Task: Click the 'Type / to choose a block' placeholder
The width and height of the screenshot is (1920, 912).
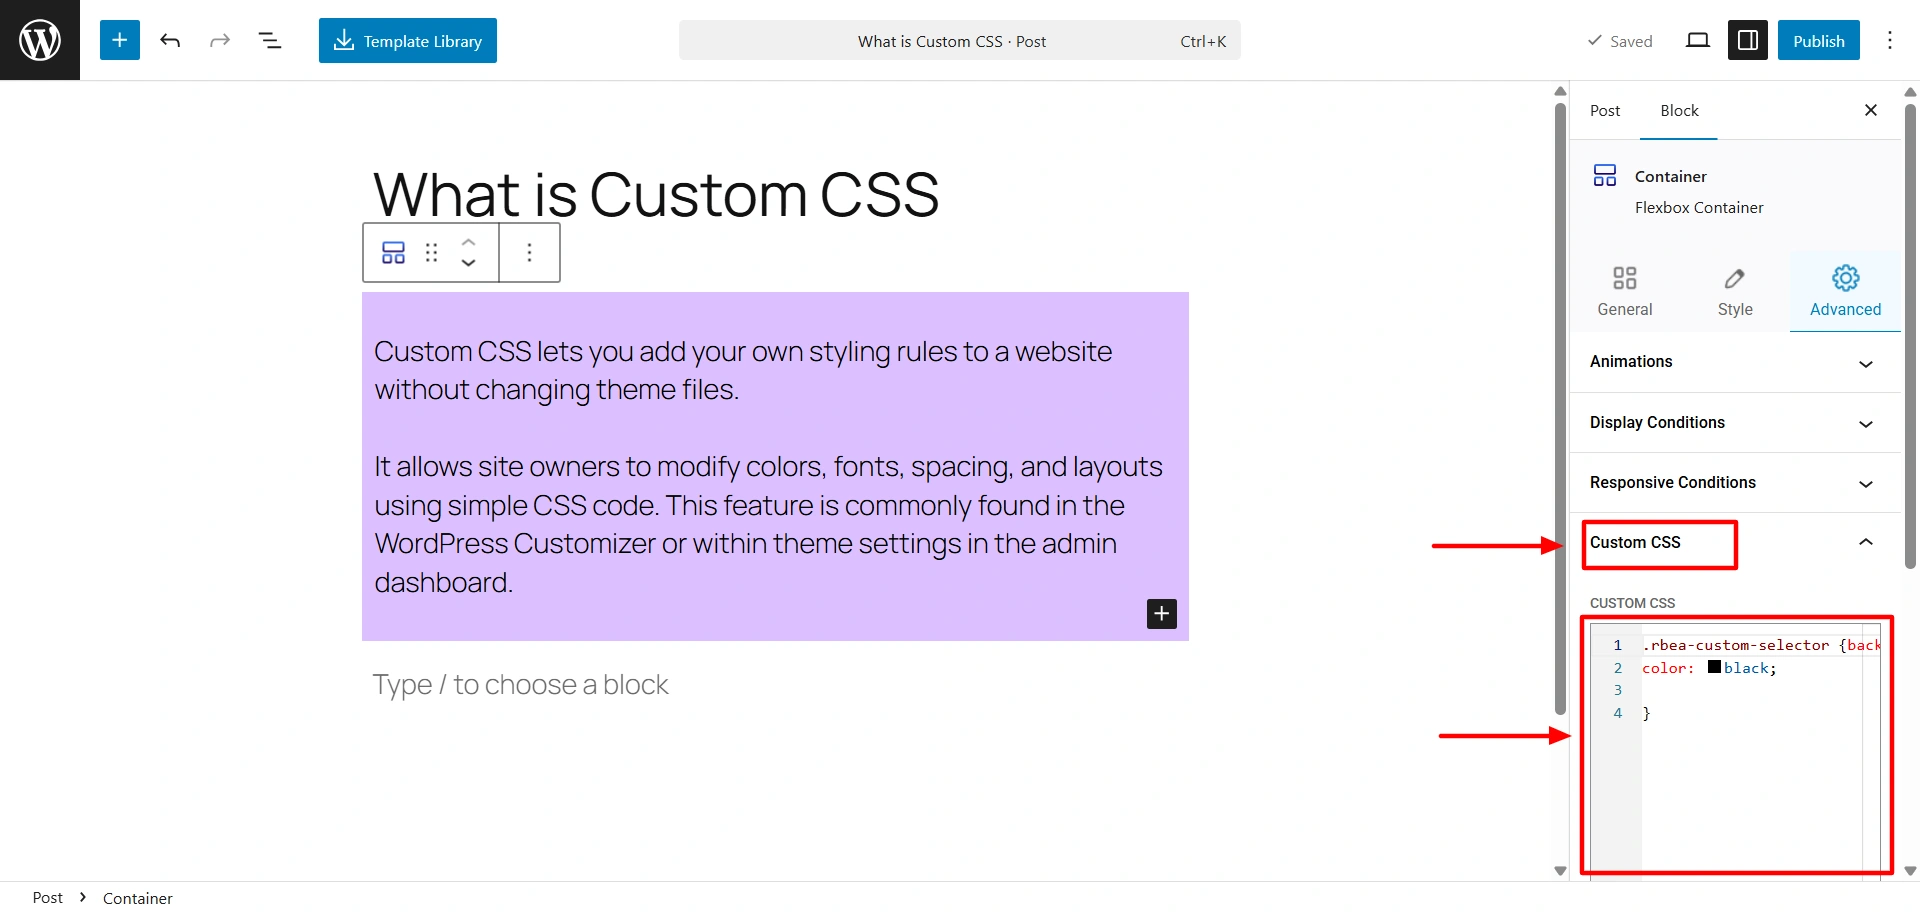Action: pos(520,685)
